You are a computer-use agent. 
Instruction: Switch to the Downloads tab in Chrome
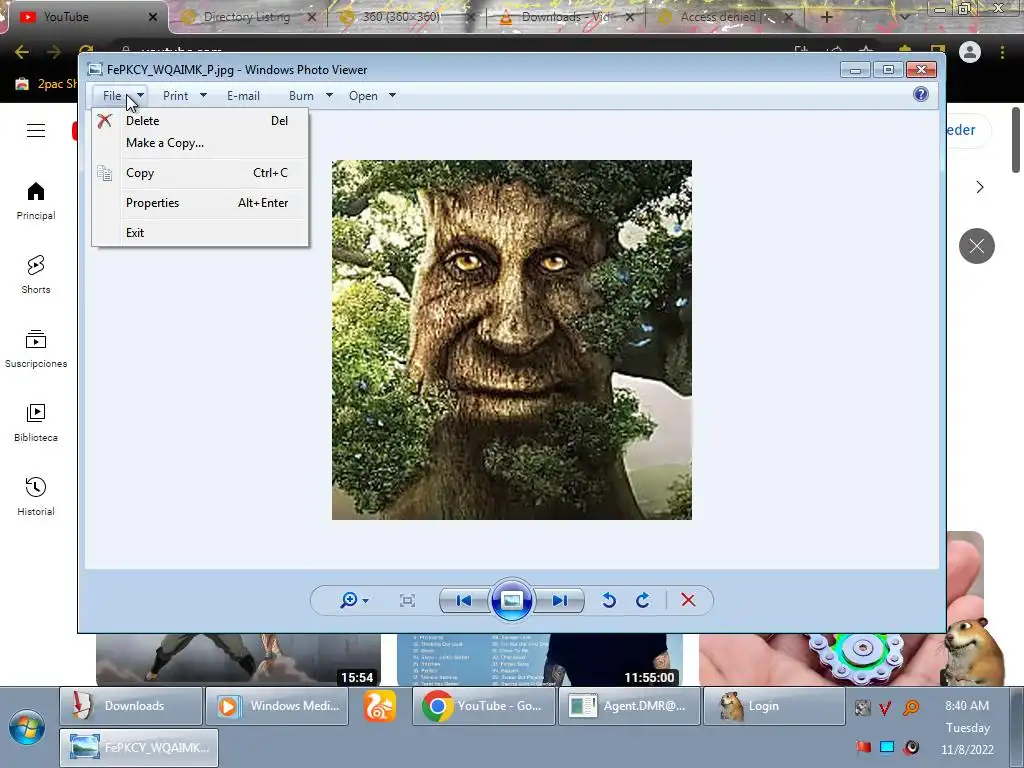tap(565, 17)
